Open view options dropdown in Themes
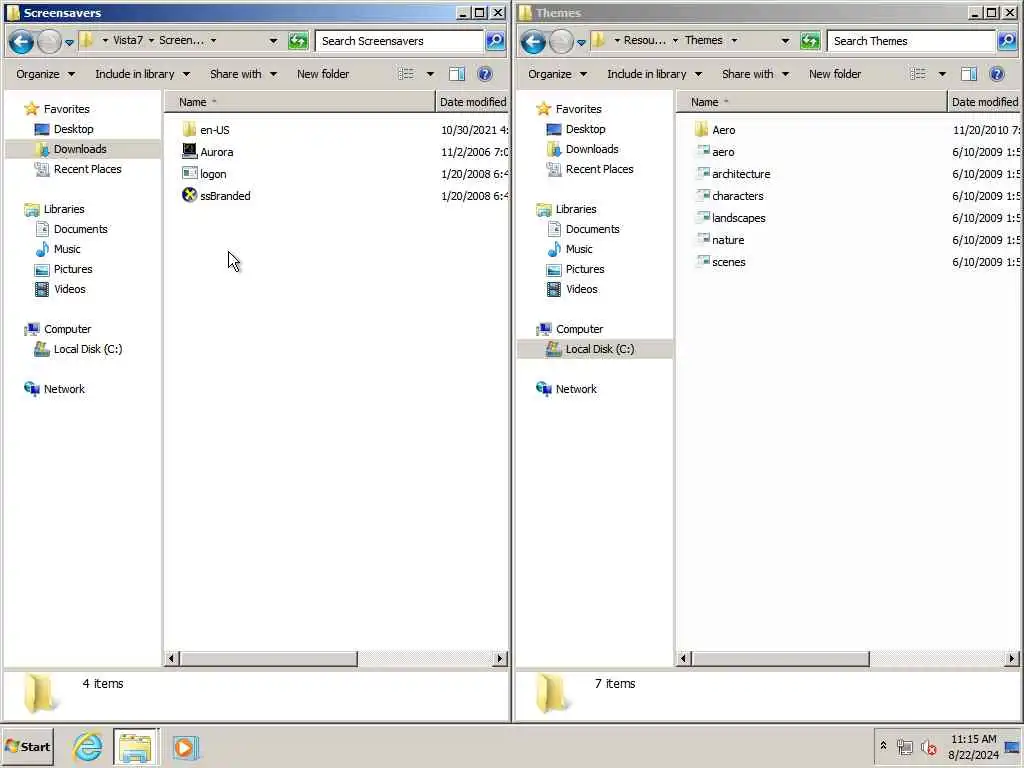Image resolution: width=1024 pixels, height=768 pixels. 942,74
